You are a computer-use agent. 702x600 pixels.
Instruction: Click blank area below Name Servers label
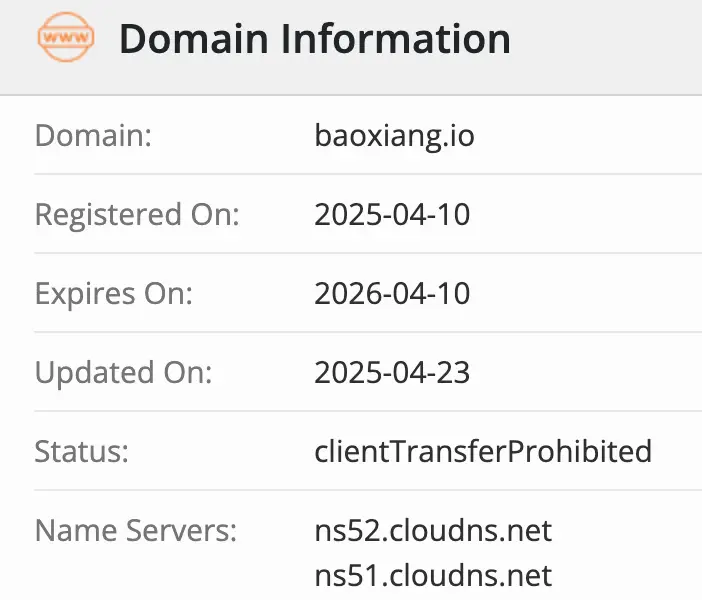point(136,577)
